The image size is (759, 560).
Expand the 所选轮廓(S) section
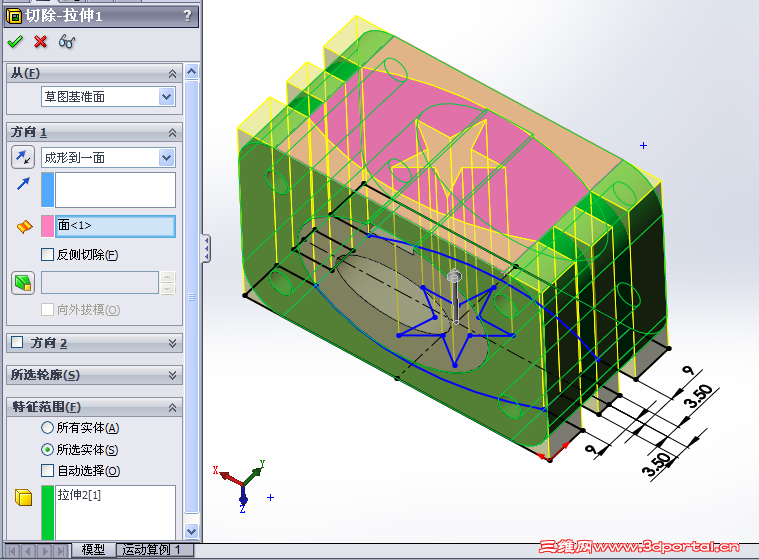coord(172,375)
